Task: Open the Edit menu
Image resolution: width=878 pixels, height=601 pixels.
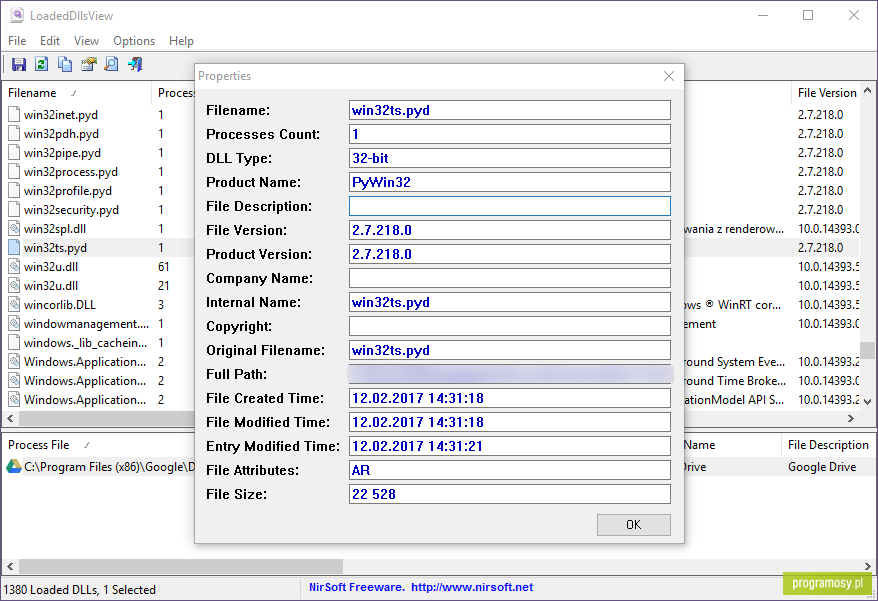Action: coord(50,41)
